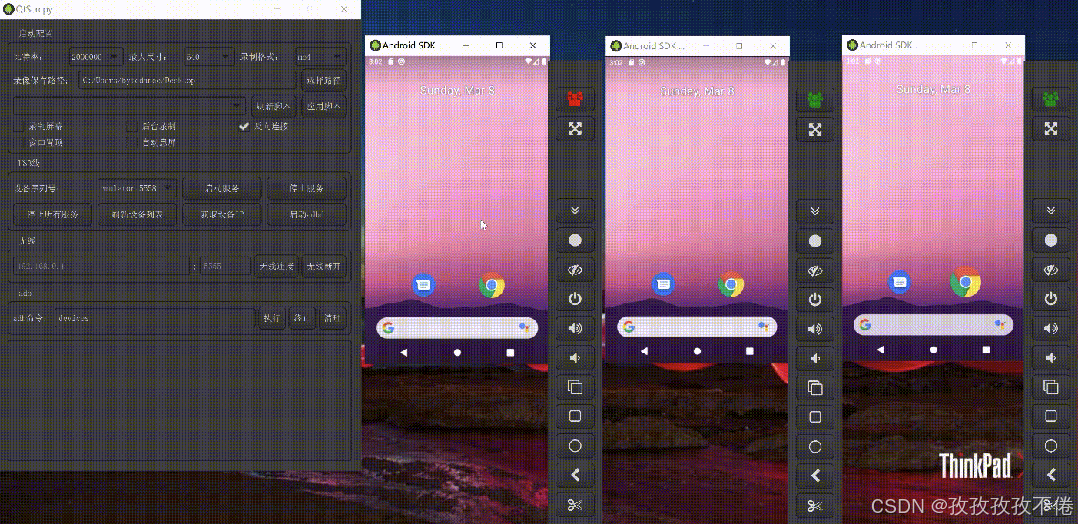Click red gamepad icon in first emulator toolbar

pyautogui.click(x=575, y=98)
